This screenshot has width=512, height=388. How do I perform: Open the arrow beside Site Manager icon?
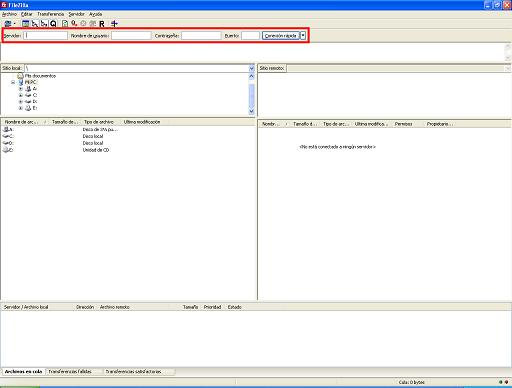coord(14,24)
